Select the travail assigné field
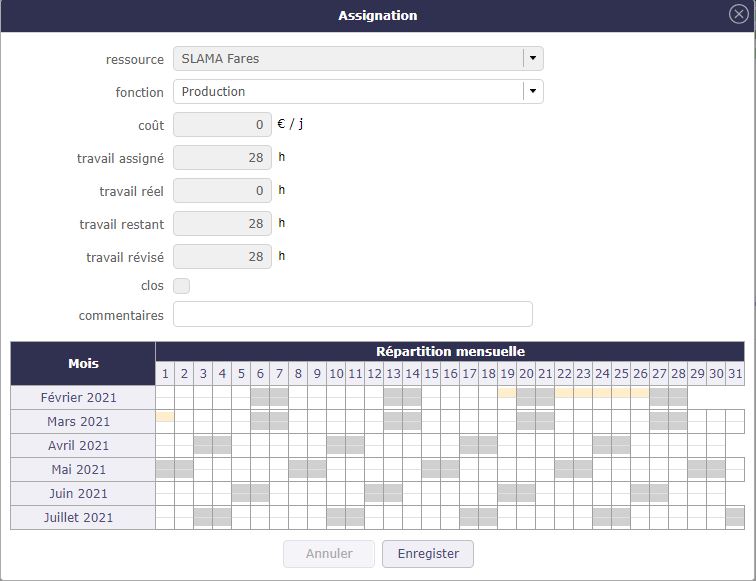This screenshot has height=581, width=756. click(222, 158)
